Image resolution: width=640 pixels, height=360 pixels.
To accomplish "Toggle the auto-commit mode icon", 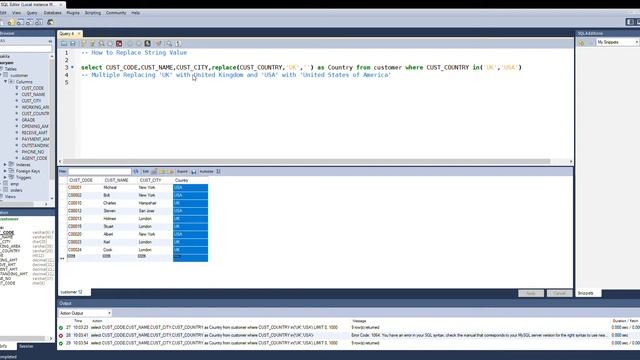I will (x=147, y=44).
